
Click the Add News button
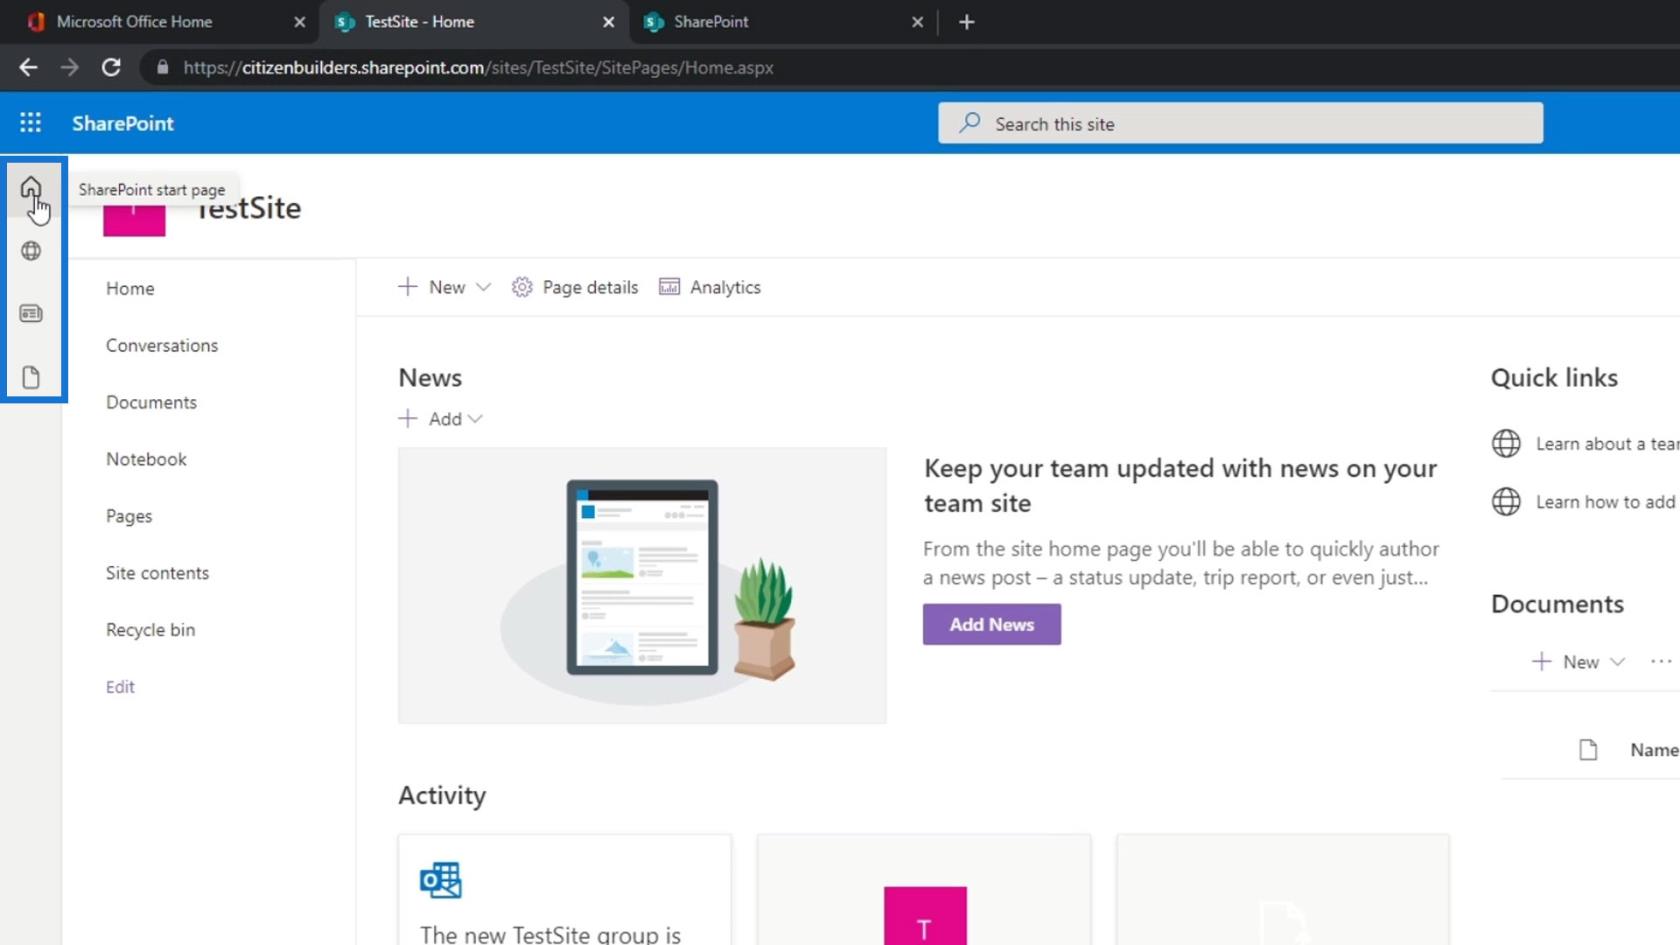pos(991,624)
